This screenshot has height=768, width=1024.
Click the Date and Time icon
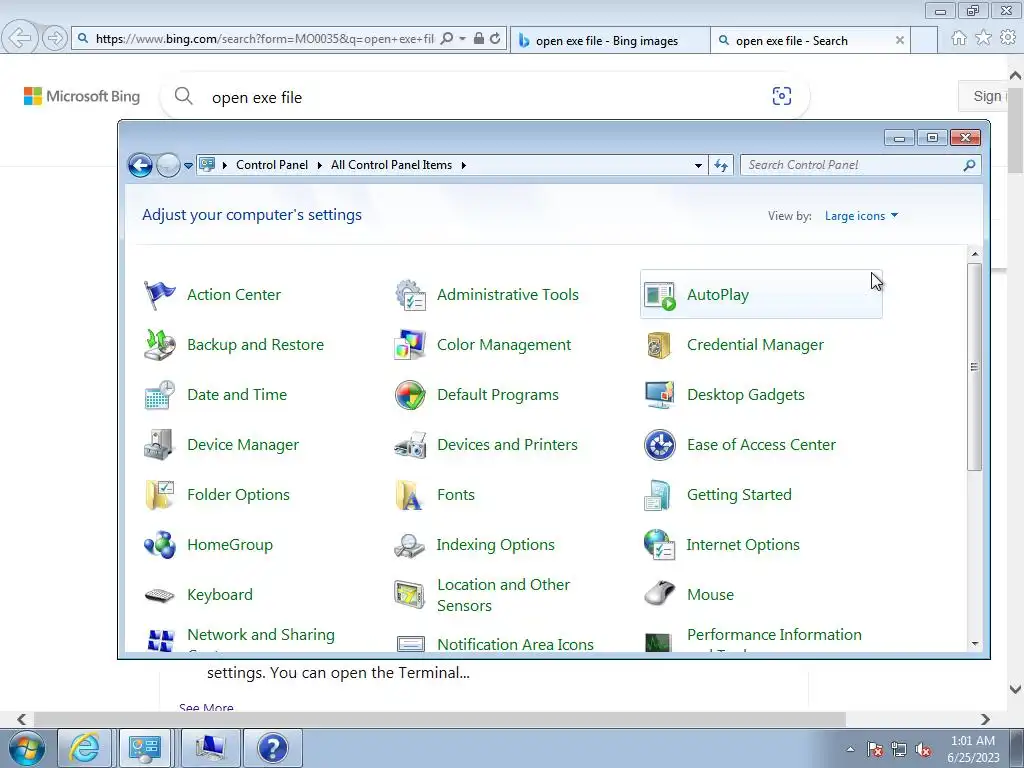click(159, 395)
